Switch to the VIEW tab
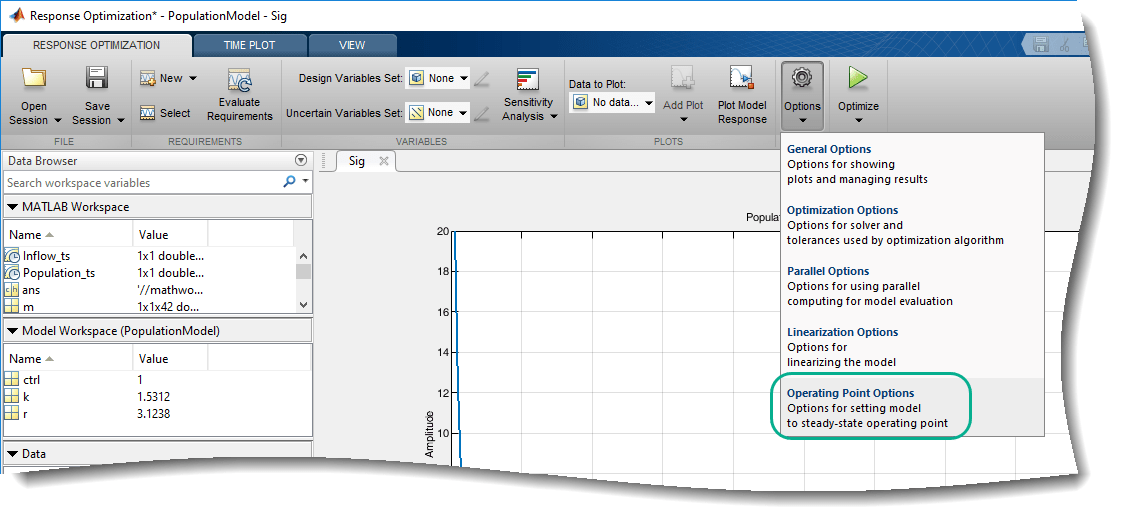1124x520 pixels. (352, 45)
